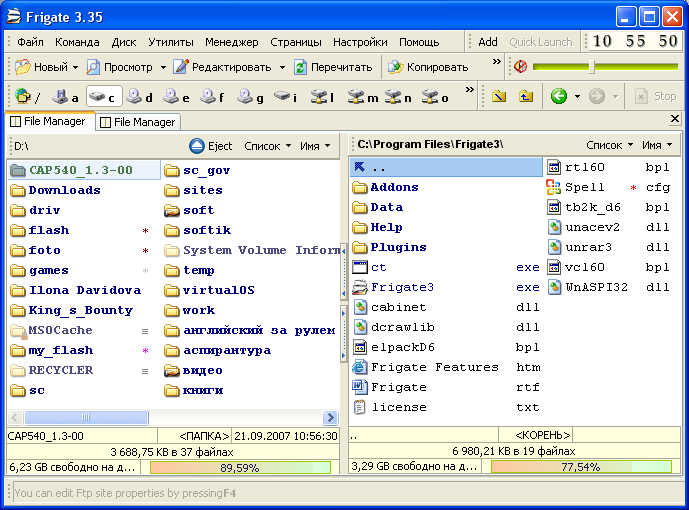Select the Addons folder
This screenshot has height=510, width=689.
386,187
